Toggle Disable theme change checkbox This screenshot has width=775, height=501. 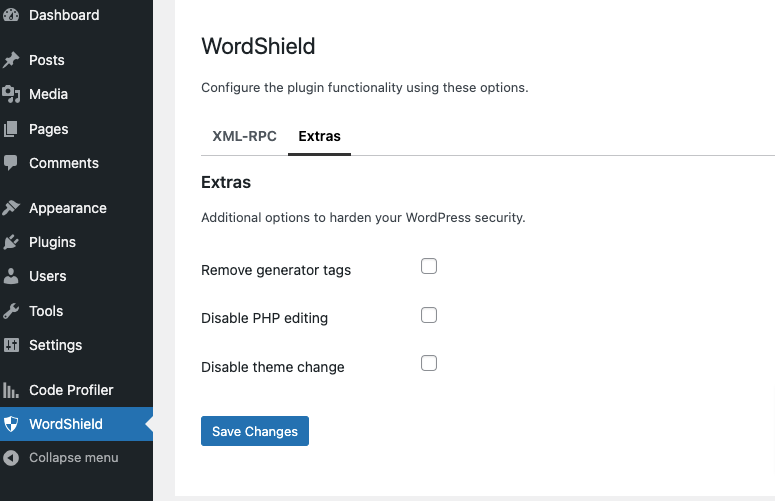[429, 363]
